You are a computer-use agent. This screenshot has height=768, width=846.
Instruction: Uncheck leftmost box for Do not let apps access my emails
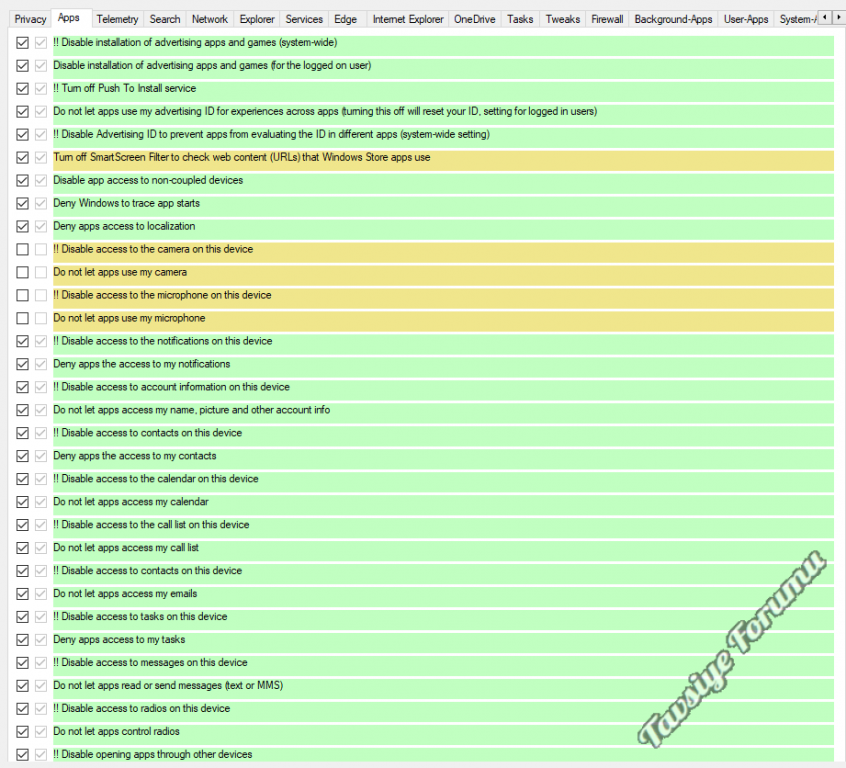pyautogui.click(x=22, y=594)
